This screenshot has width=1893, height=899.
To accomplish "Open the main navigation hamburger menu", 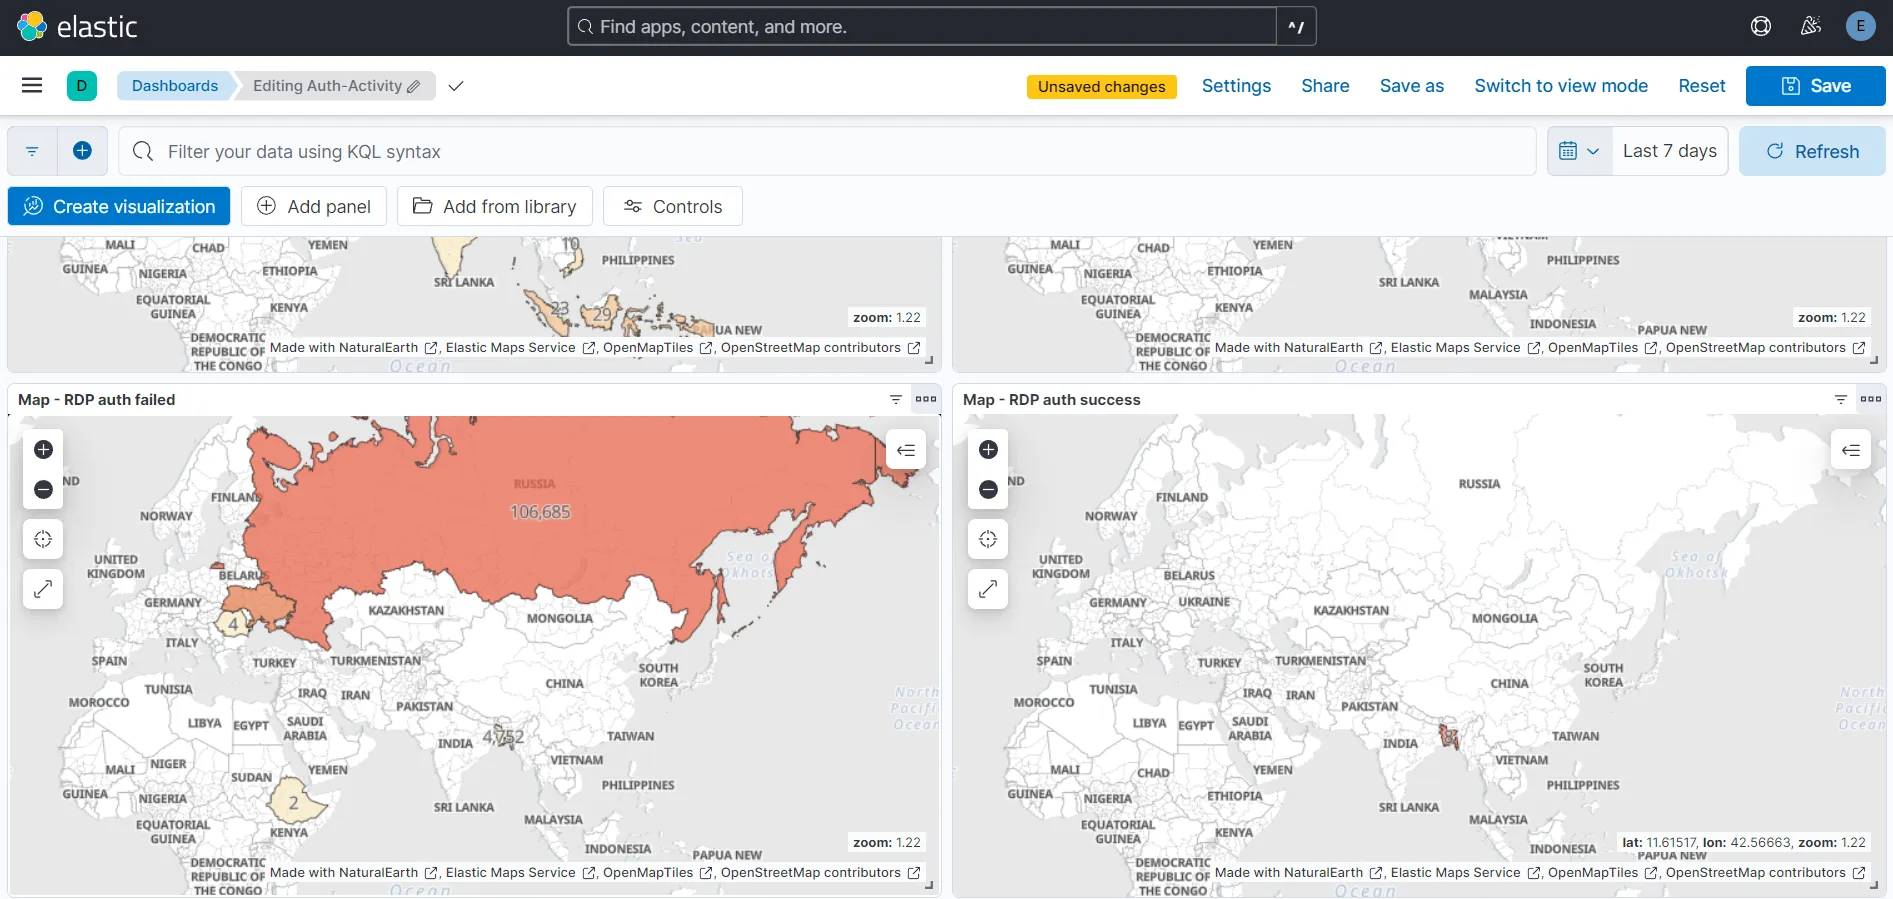I will coord(32,86).
